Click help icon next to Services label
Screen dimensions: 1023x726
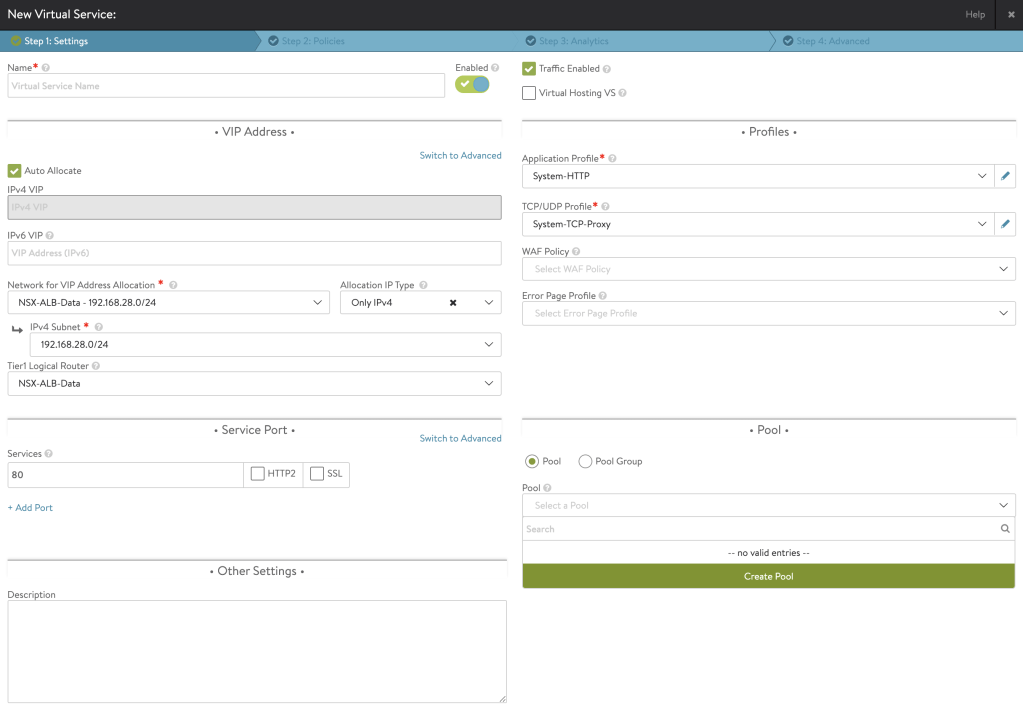click(49, 454)
